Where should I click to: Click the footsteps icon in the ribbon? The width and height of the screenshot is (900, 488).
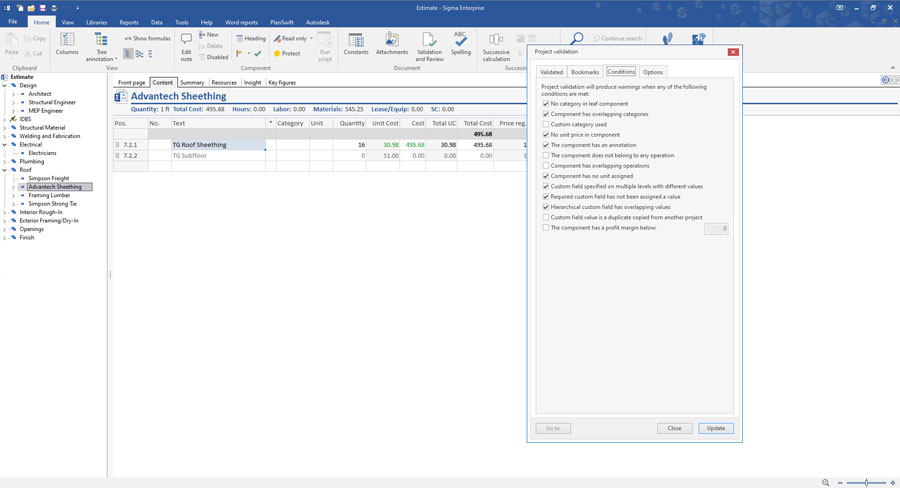667,38
